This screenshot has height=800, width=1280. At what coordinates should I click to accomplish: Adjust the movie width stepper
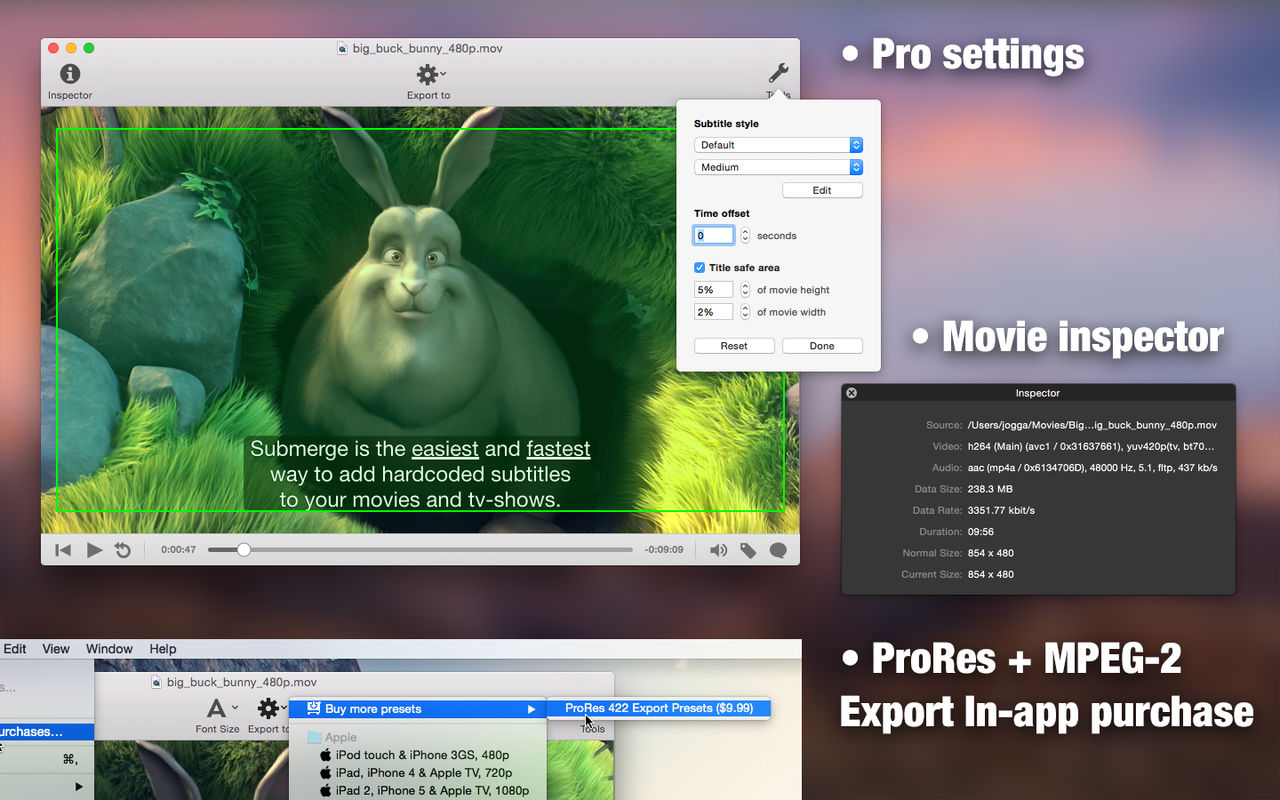coord(745,312)
